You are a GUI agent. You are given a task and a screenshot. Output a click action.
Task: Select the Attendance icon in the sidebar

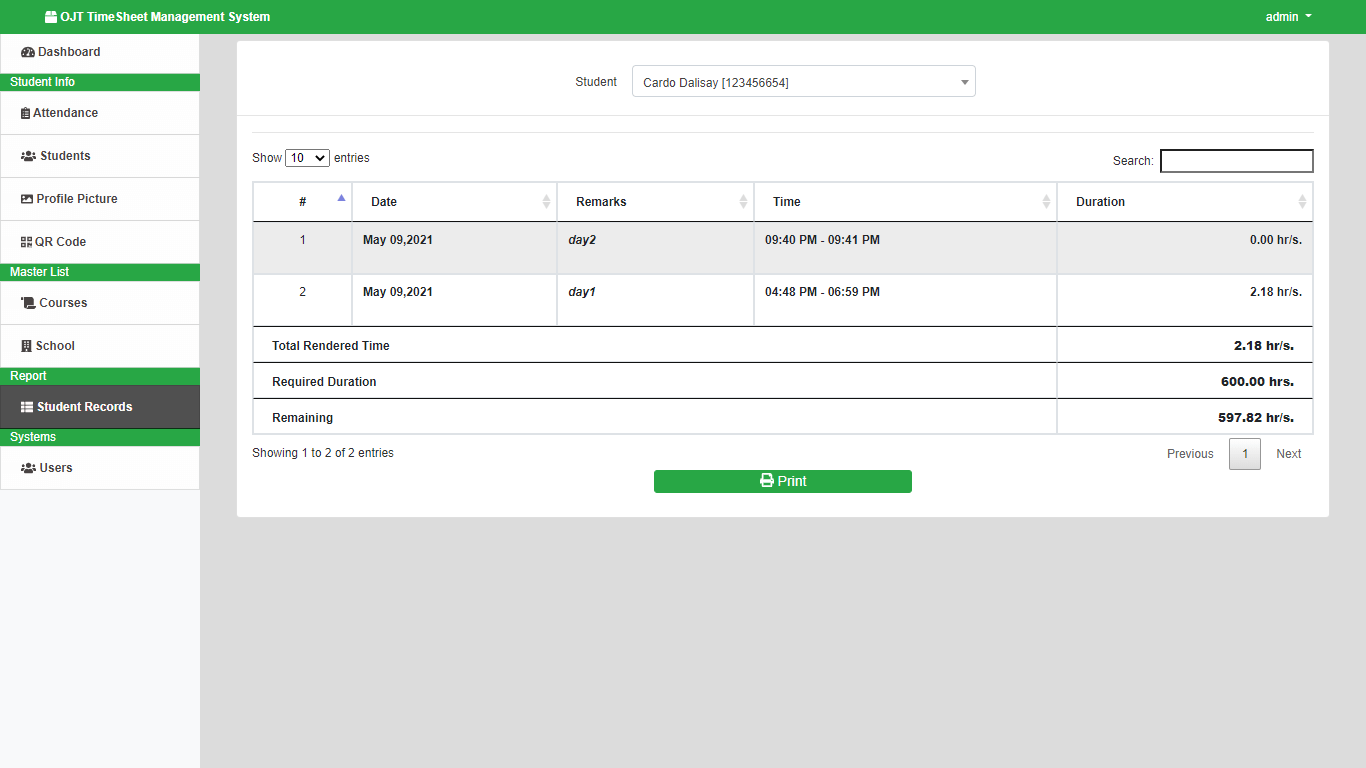(25, 112)
